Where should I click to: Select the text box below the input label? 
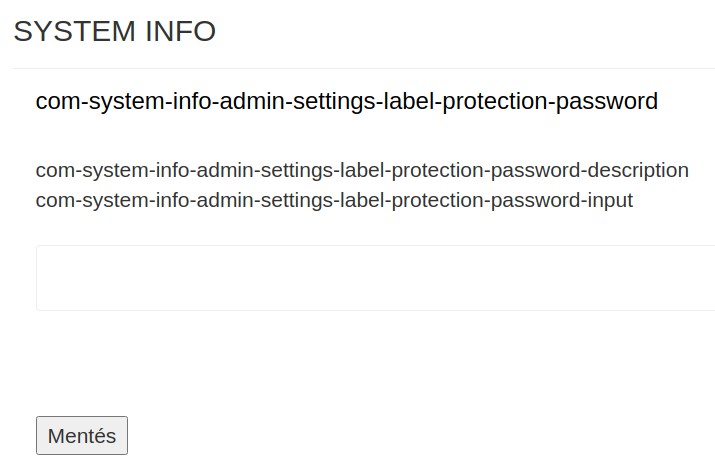pos(375,278)
